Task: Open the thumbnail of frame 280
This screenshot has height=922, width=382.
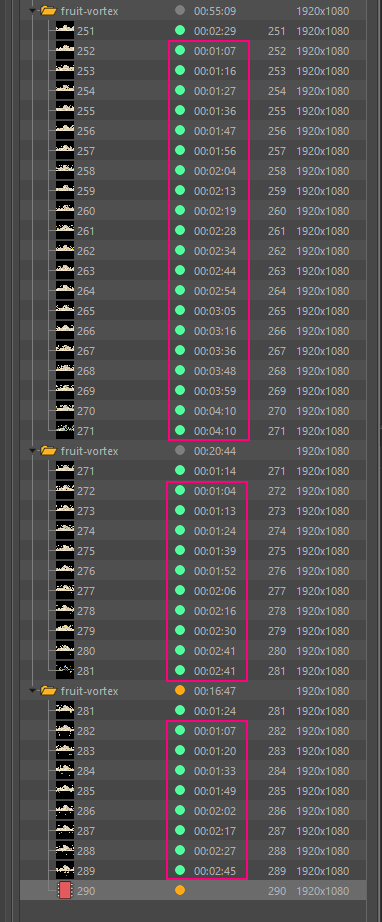Action: [65, 650]
